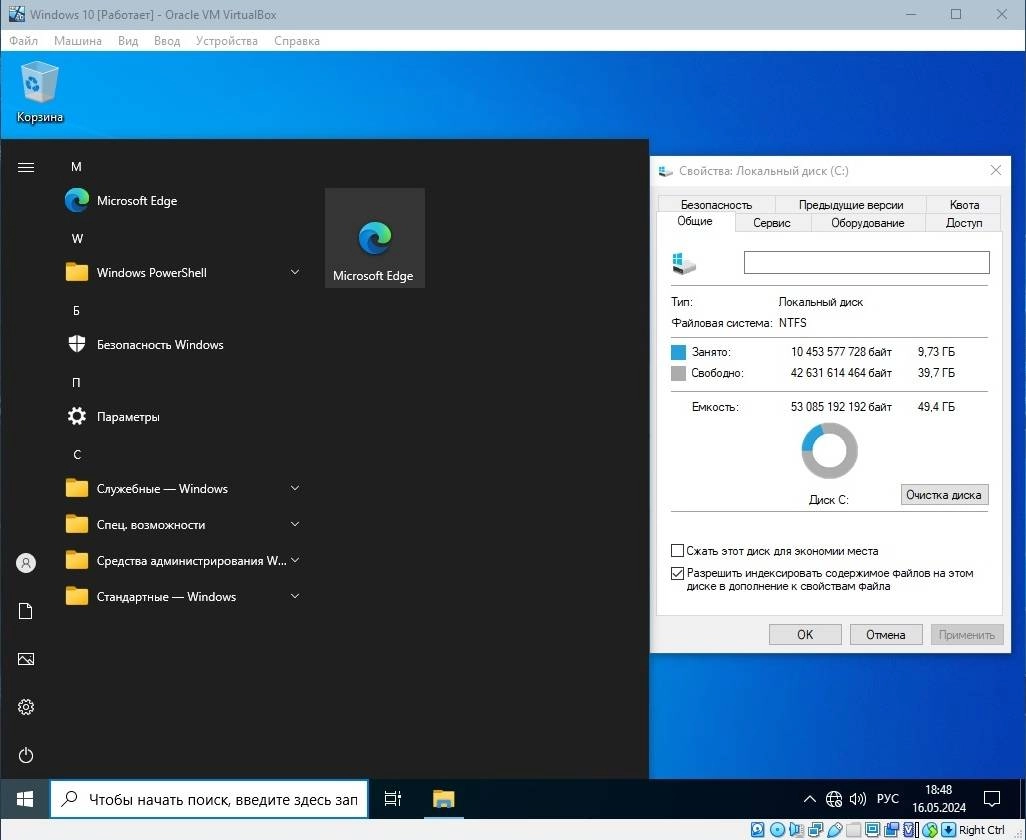This screenshot has height=840, width=1026.
Task: Click the taskbar search box
Action: coord(209,799)
